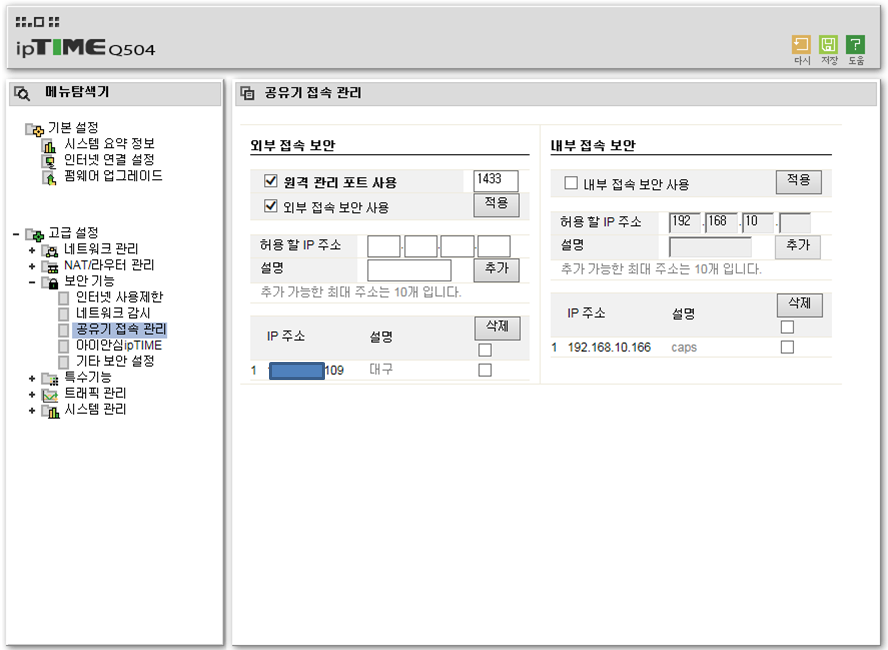The height and width of the screenshot is (650, 888).
Task: Expand the 네트워크 관리 tree node
Action: coord(32,250)
